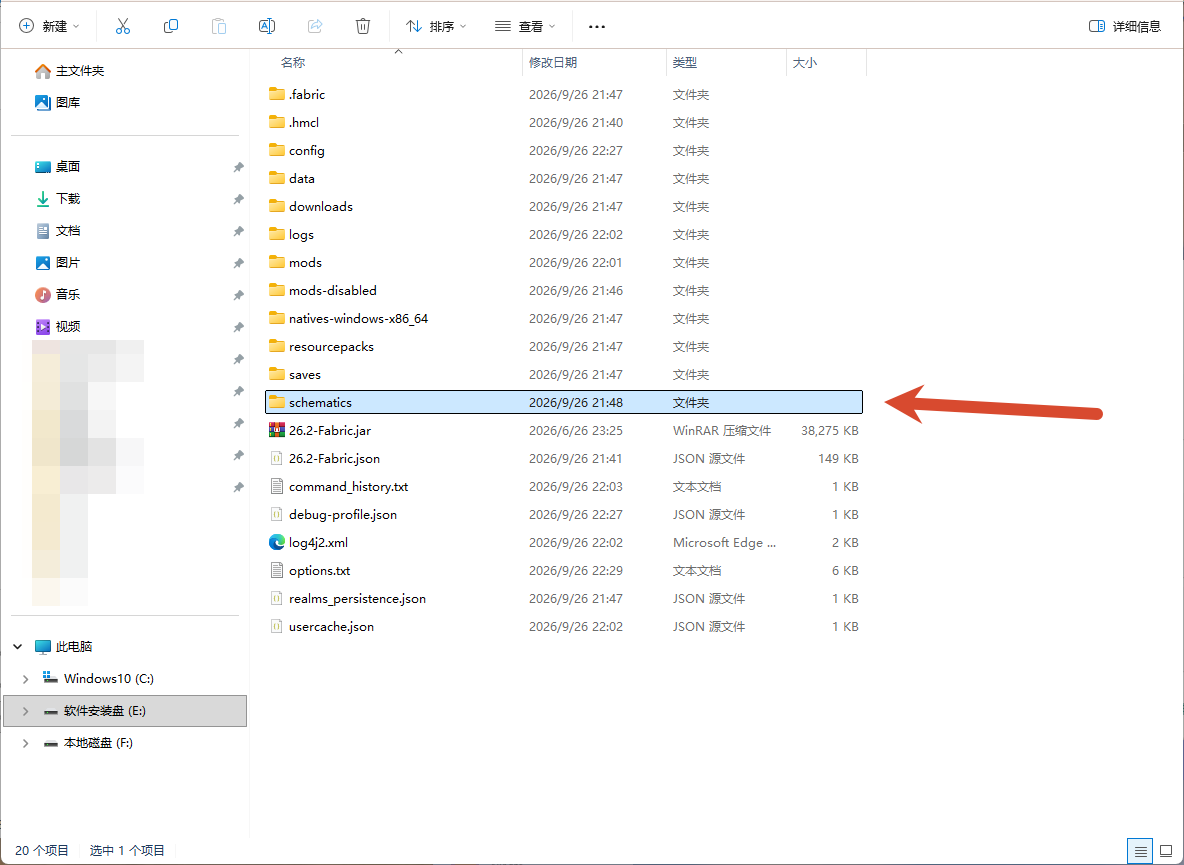1184x865 pixels.
Task: Click the Paste clipboard icon
Action: 218,26
